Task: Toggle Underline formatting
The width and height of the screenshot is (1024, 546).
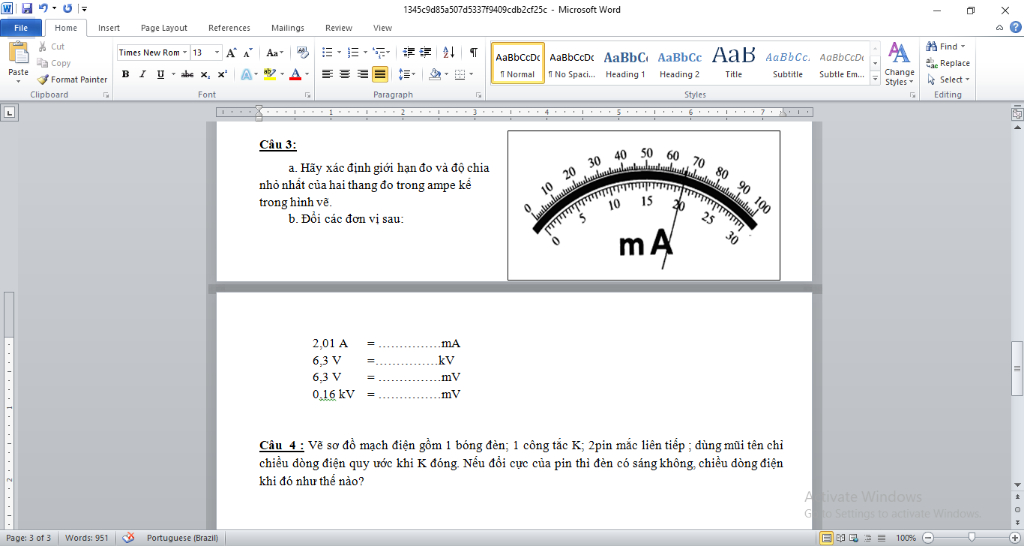Action: (160, 74)
